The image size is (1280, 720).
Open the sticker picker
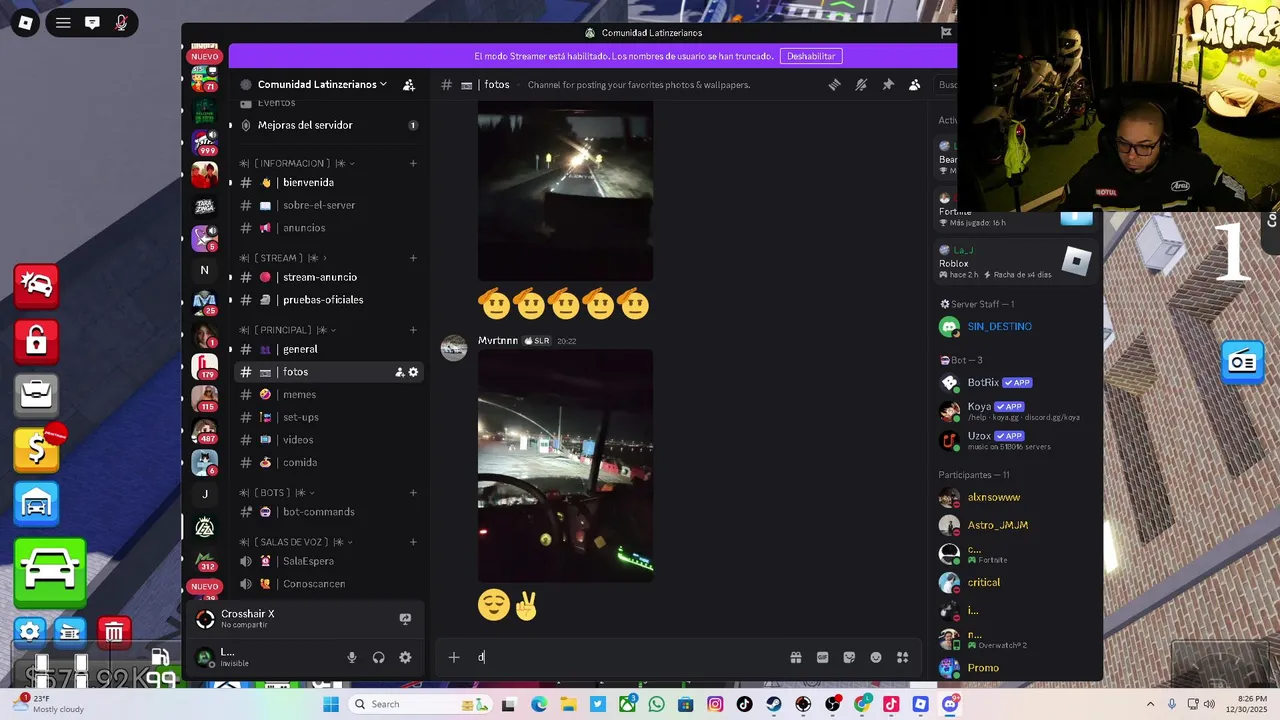tap(849, 657)
